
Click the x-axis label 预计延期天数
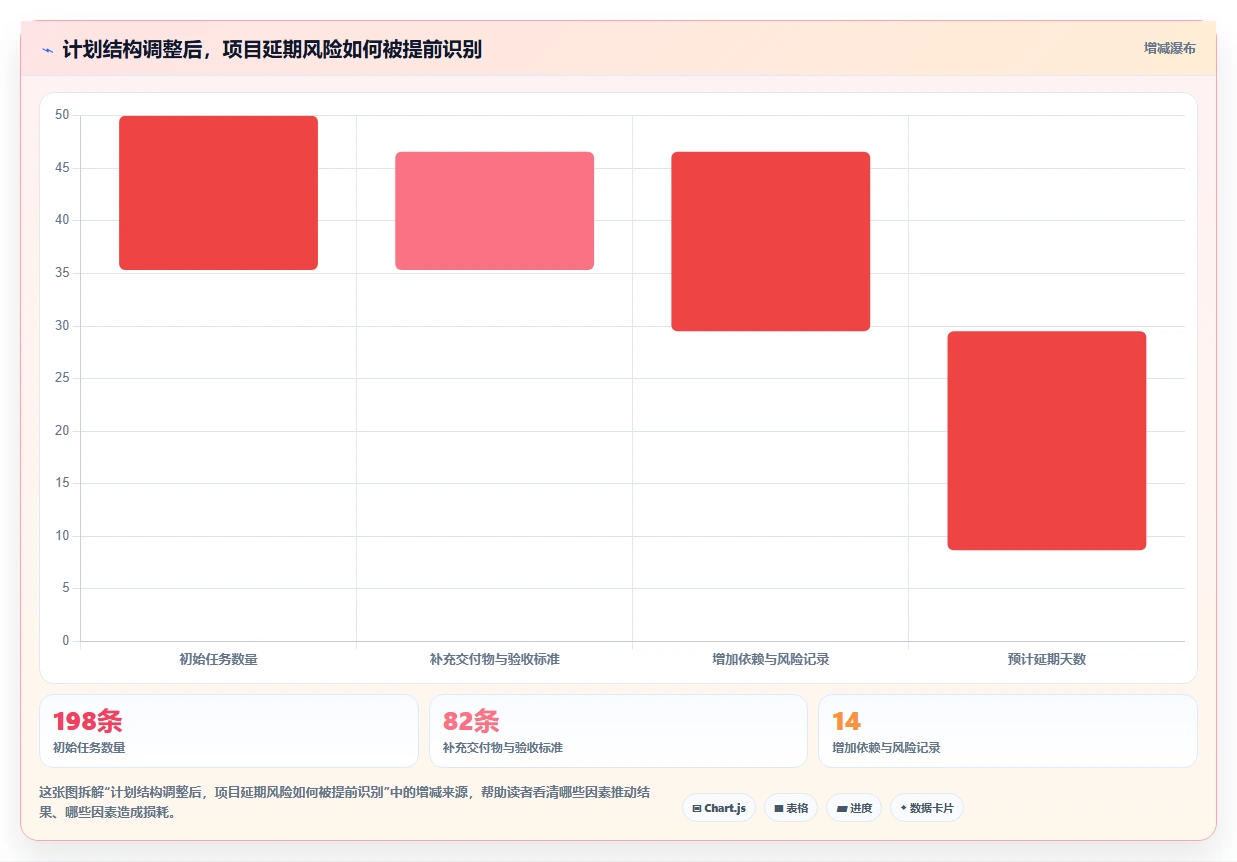pos(1047,659)
